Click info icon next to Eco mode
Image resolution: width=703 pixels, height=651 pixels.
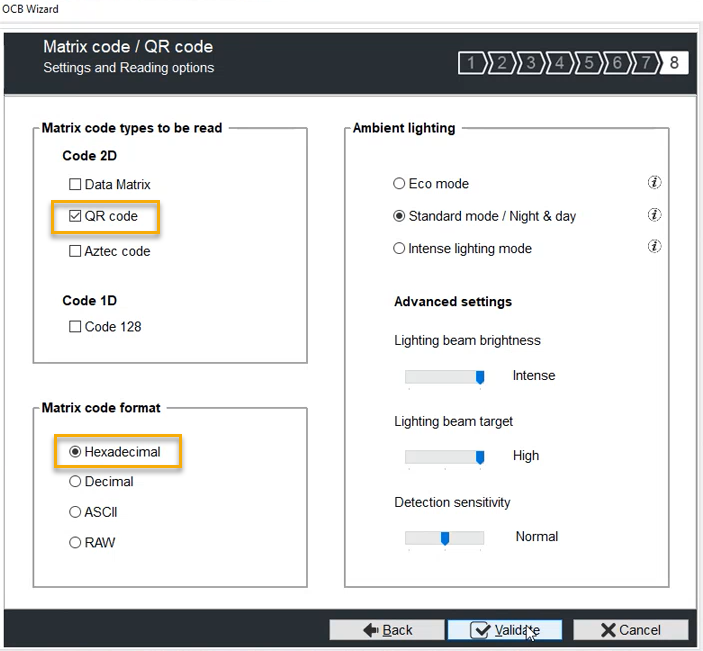654,183
